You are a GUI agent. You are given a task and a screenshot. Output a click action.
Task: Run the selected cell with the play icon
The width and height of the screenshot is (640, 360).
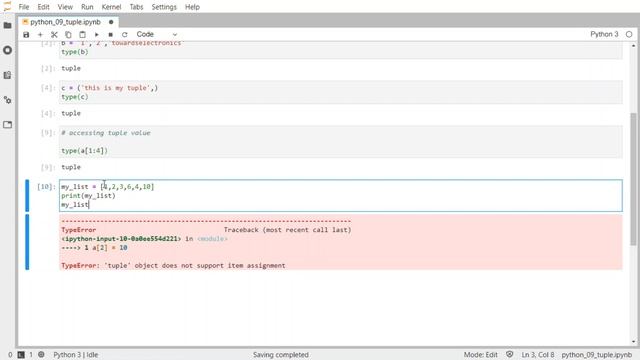point(96,35)
